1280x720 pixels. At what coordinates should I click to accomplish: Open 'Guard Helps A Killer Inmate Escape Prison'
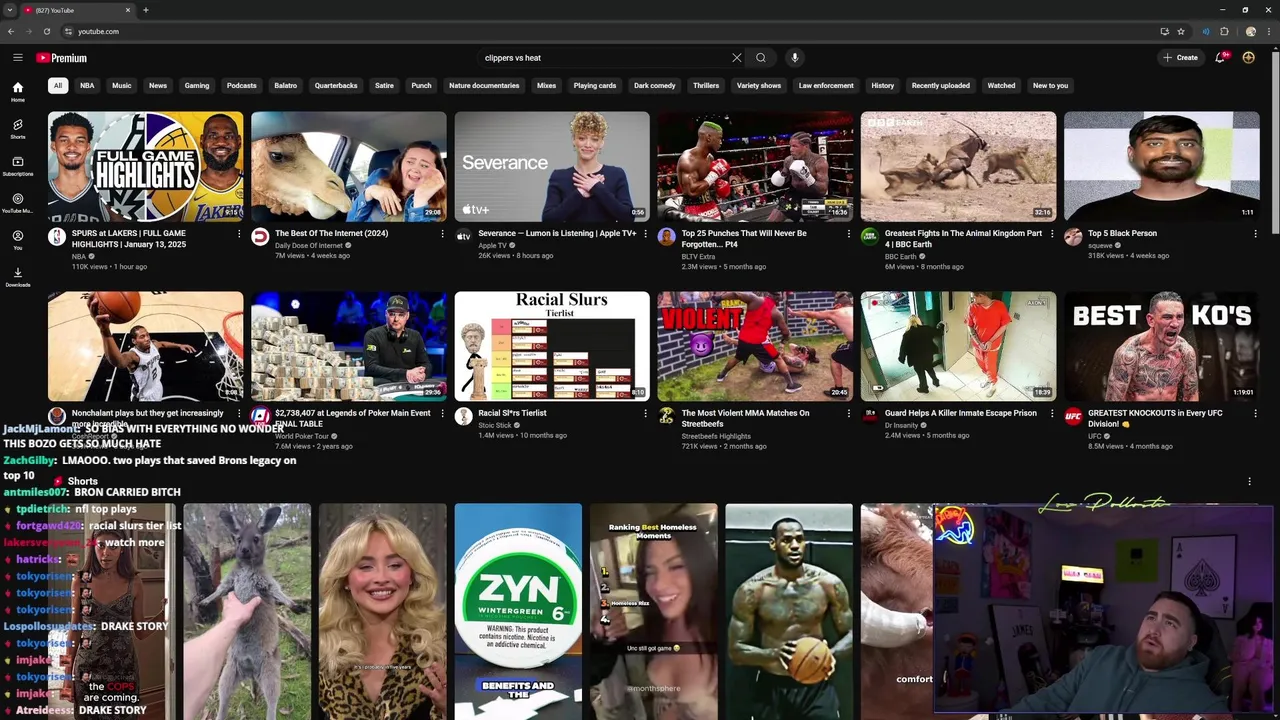[960, 413]
